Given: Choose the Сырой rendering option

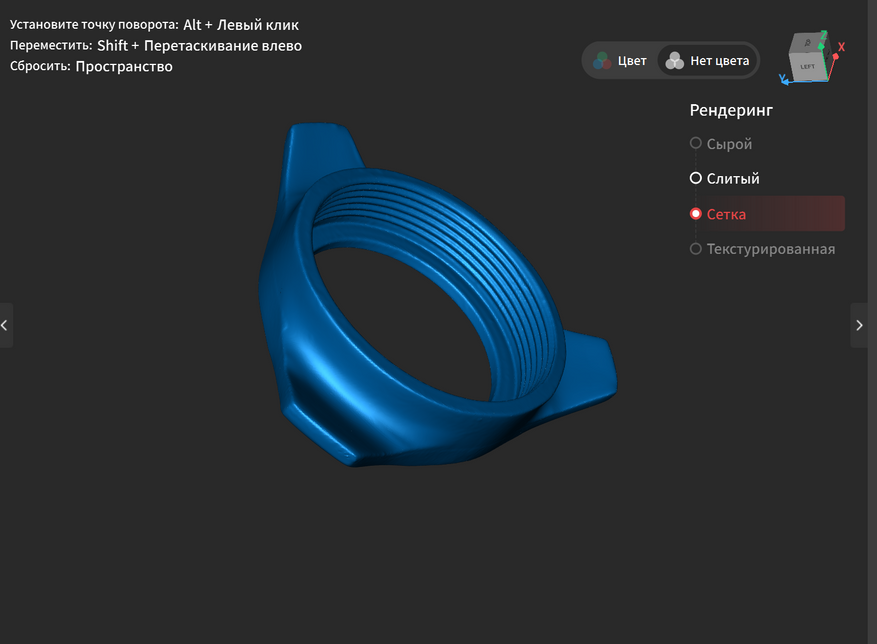Looking at the screenshot, I should pyautogui.click(x=722, y=144).
